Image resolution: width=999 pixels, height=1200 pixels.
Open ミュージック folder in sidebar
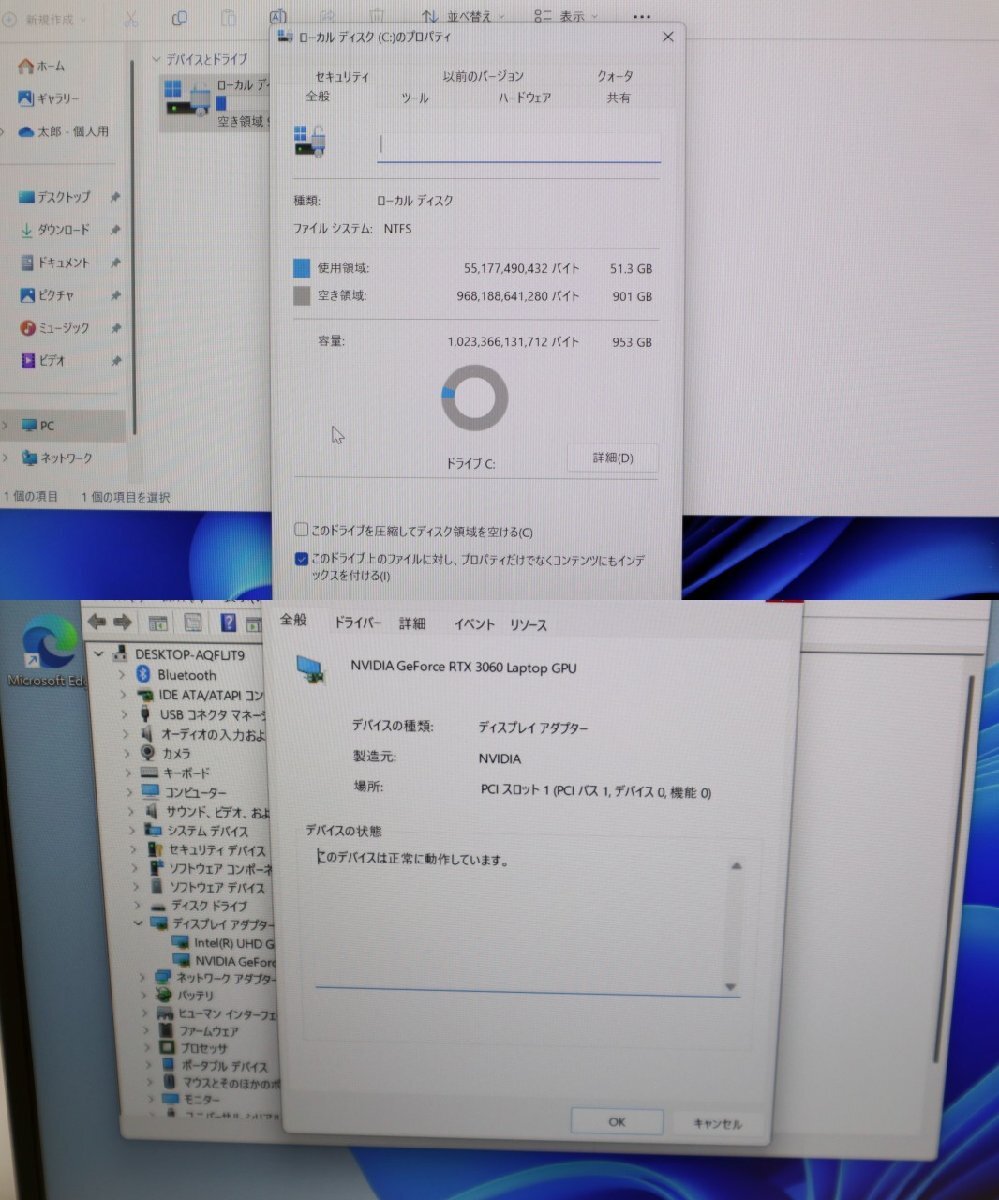(x=55, y=328)
